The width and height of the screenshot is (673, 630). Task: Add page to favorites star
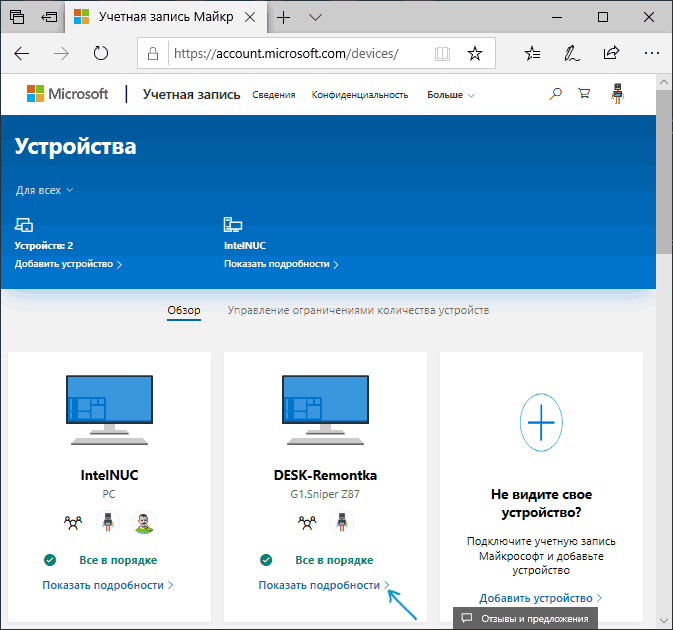475,54
